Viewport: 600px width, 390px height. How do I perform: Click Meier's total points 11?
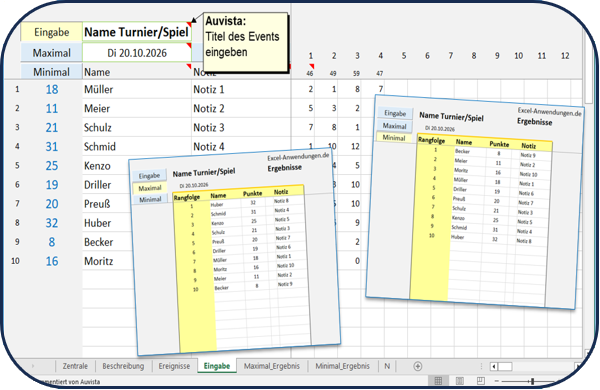52,108
